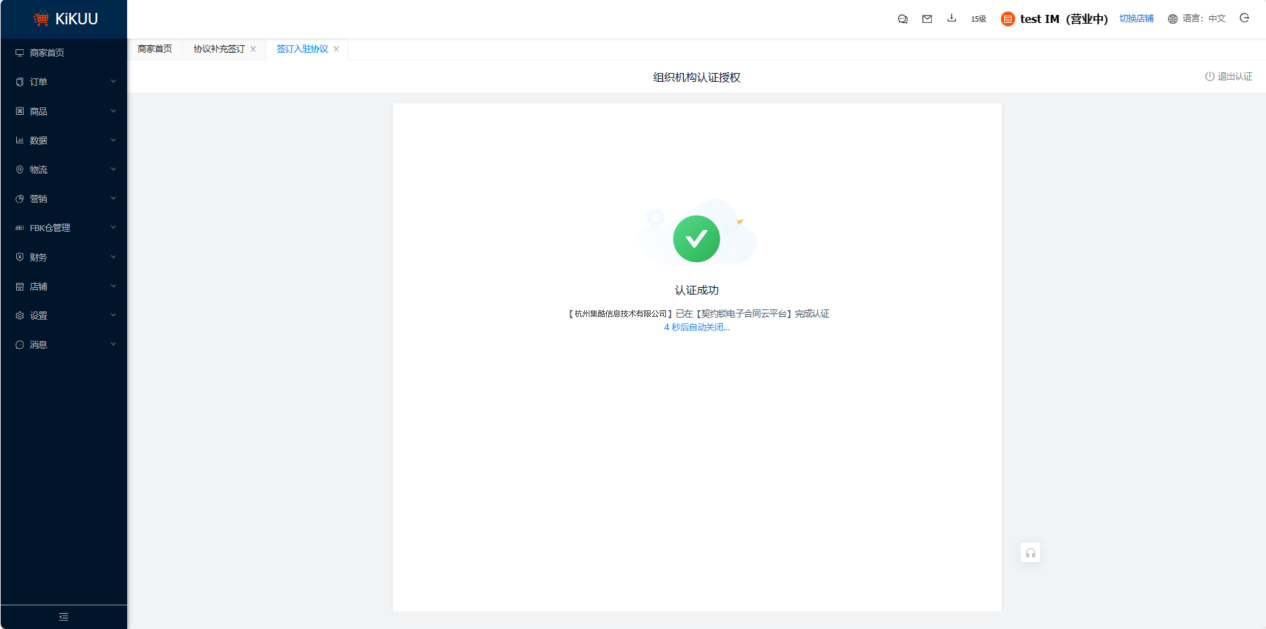Click the 秒后自动关闭 countdown text
The height and width of the screenshot is (629, 1266).
coord(697,327)
